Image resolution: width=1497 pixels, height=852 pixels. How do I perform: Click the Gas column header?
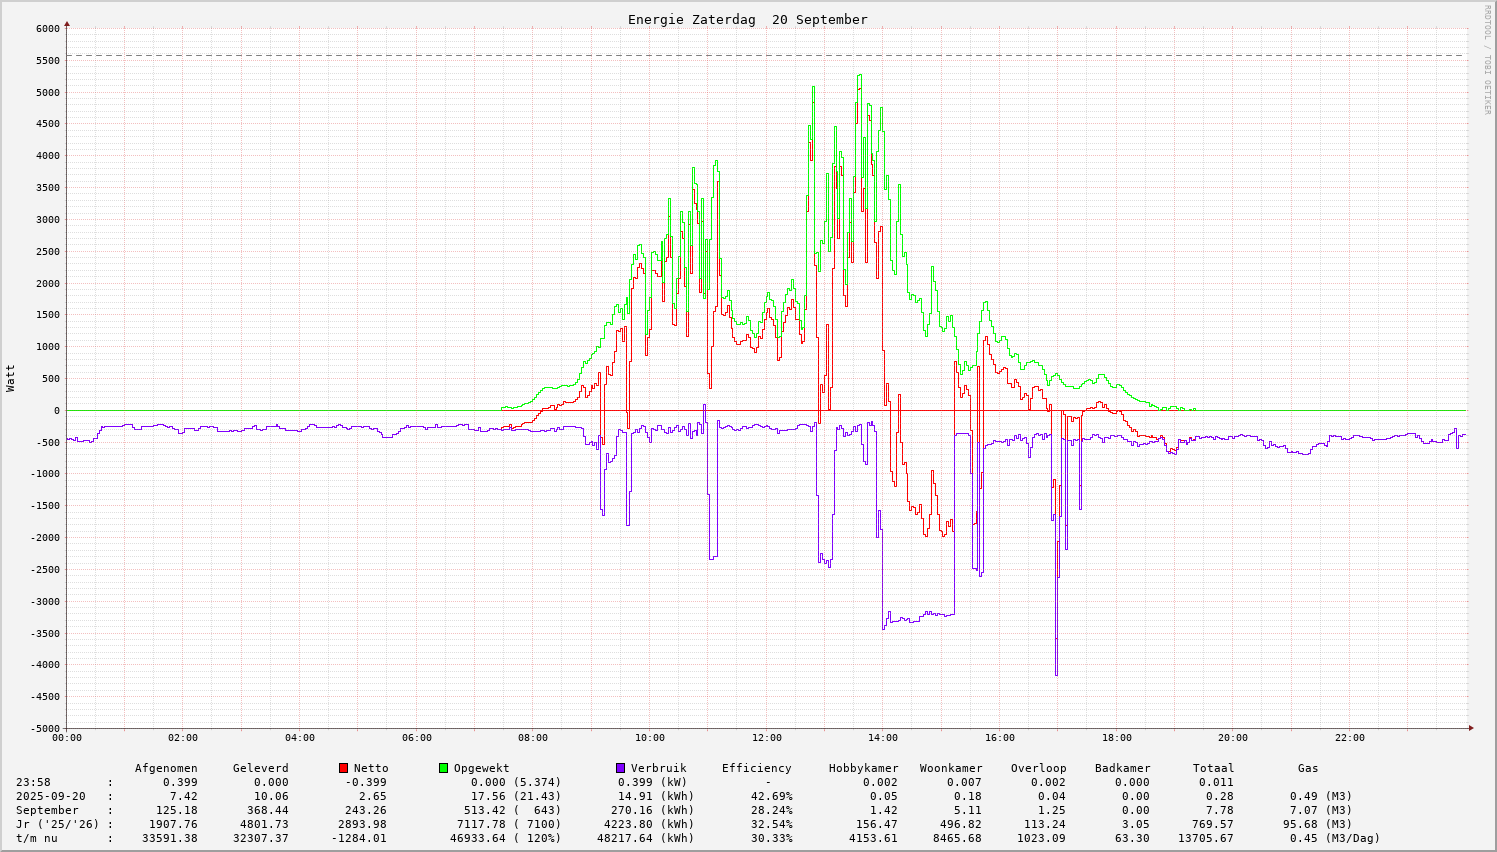click(1308, 768)
